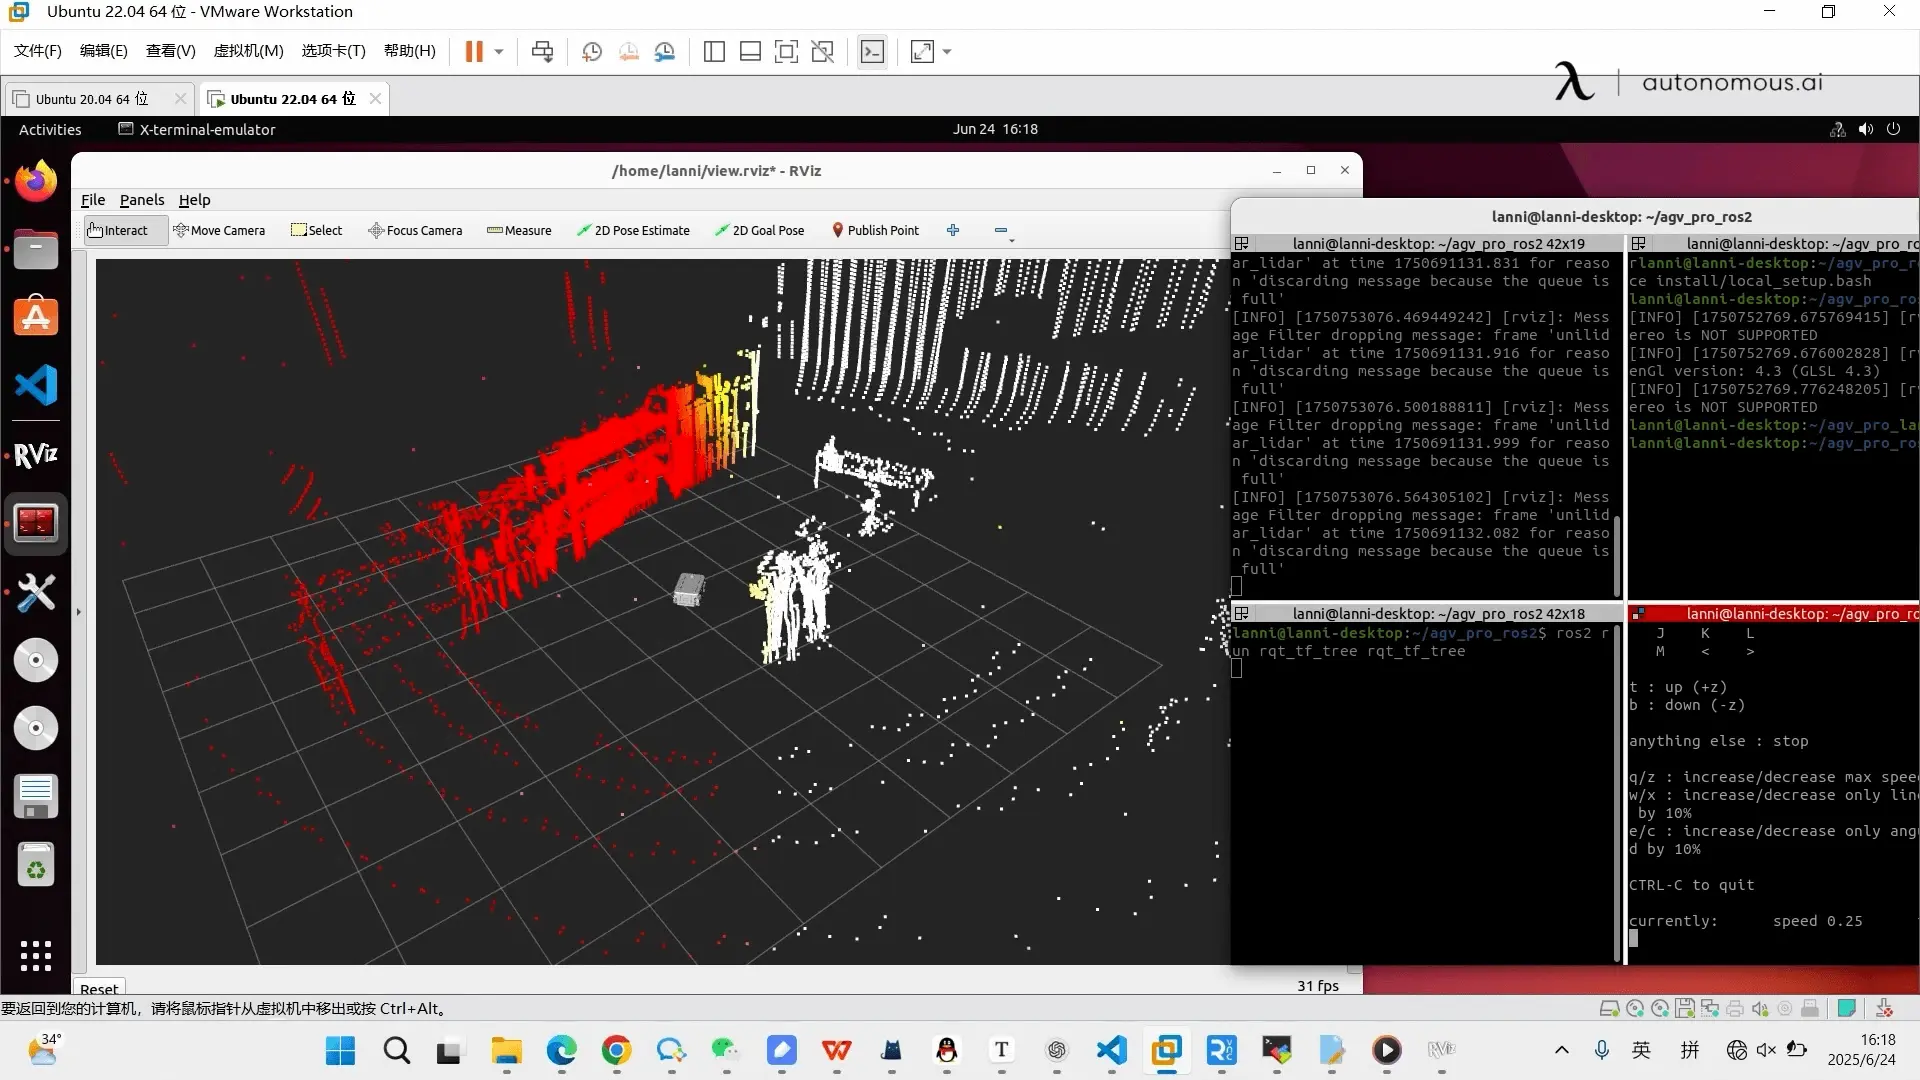Mute sound via Ubuntu volume icon

pos(1866,129)
